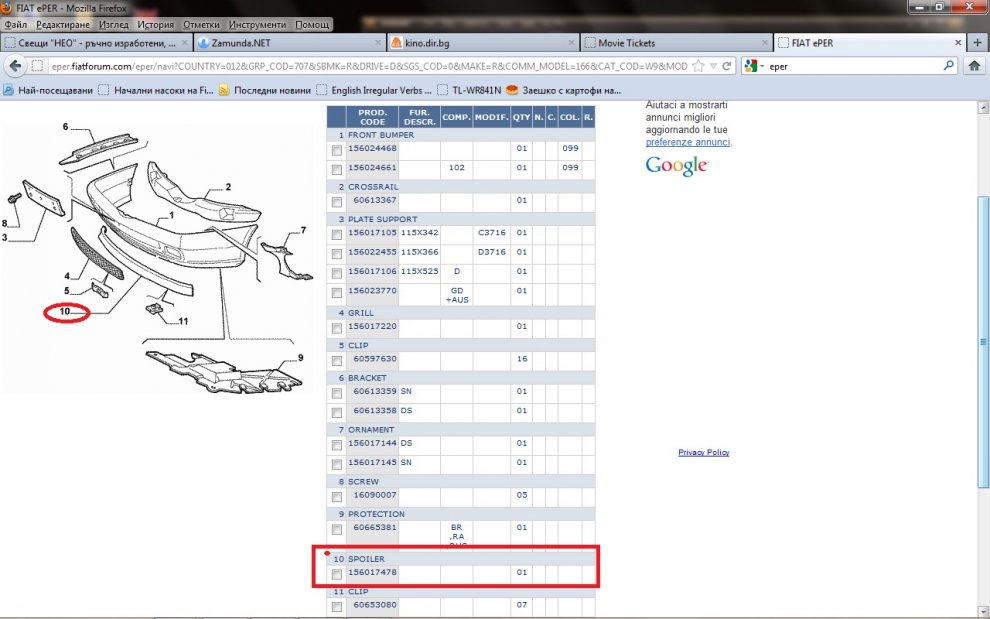This screenshot has height=619, width=990.
Task: Open the 'Отметки' bookmarks menu
Action: tap(203, 24)
